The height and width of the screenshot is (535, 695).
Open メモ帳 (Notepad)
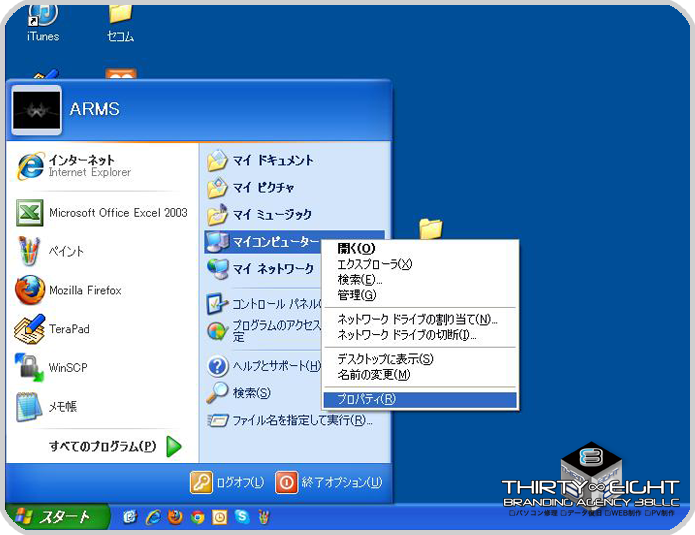pyautogui.click(x=62, y=407)
